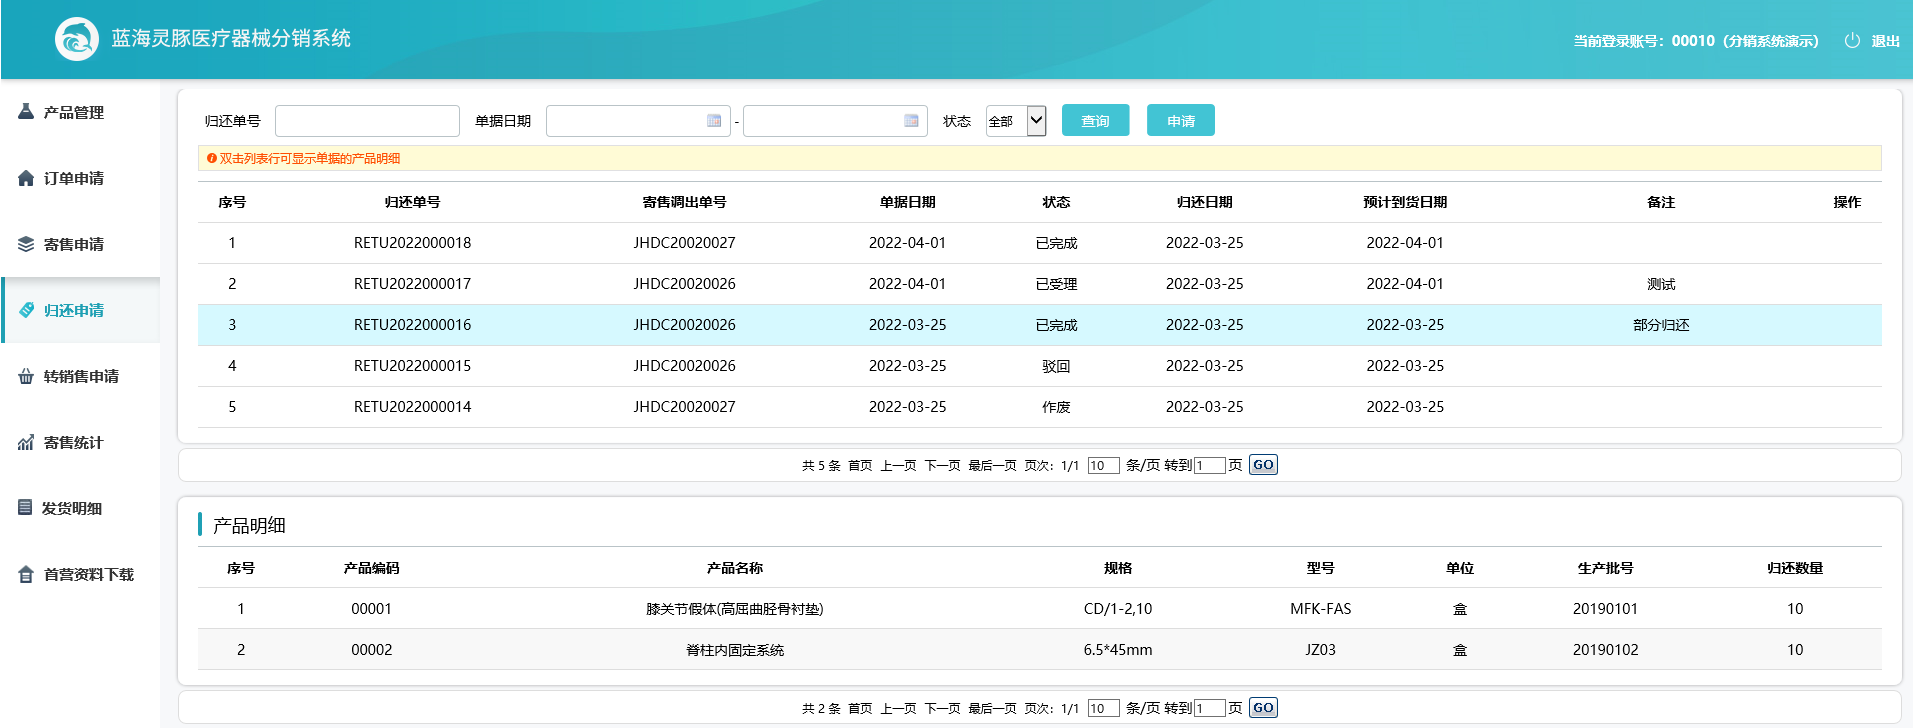Click the 寄售申请 layers icon
This screenshot has width=1914, height=728.
point(26,244)
